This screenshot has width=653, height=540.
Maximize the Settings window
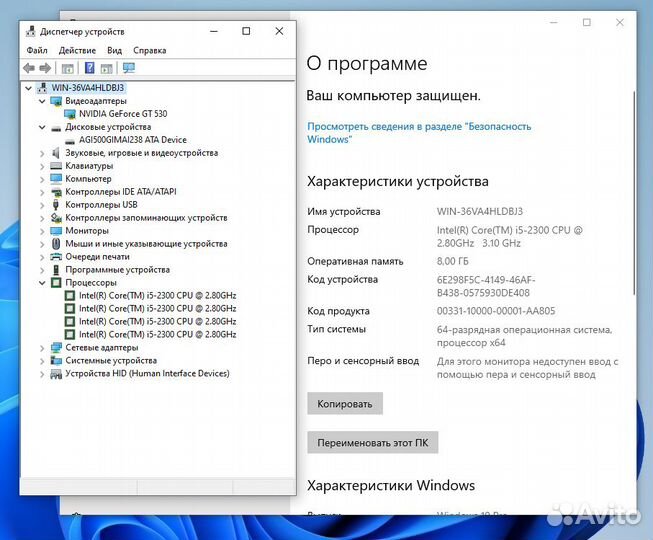pos(586,22)
